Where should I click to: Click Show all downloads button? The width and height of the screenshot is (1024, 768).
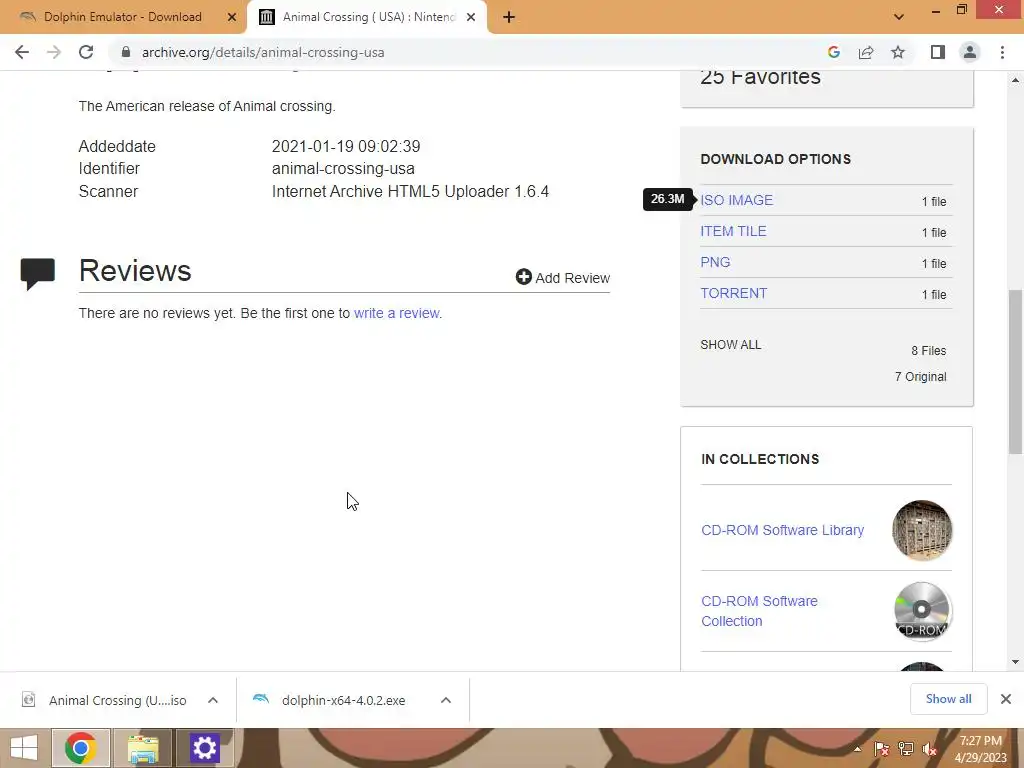(948, 699)
